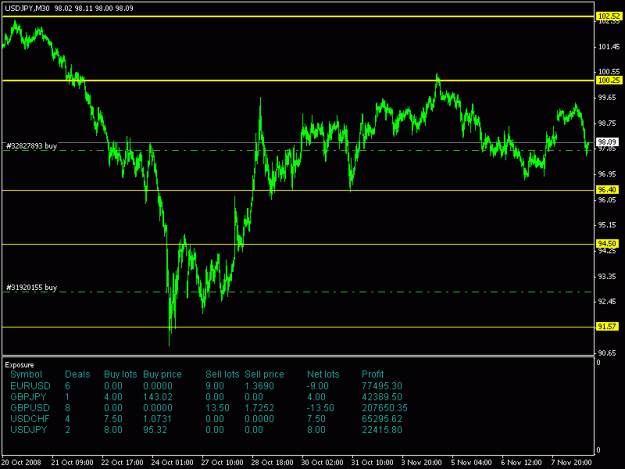
Task: Click the EURUSD net lots -9.00
Action: (318, 386)
